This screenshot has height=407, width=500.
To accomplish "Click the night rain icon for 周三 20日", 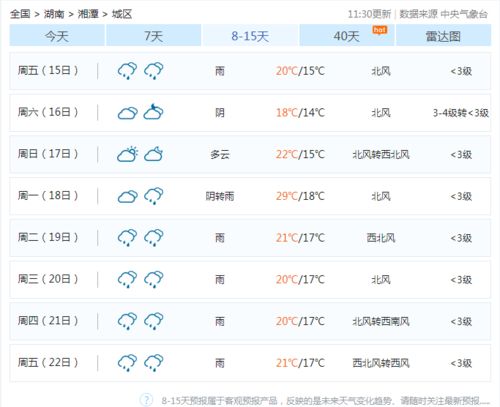I will 154,279.
